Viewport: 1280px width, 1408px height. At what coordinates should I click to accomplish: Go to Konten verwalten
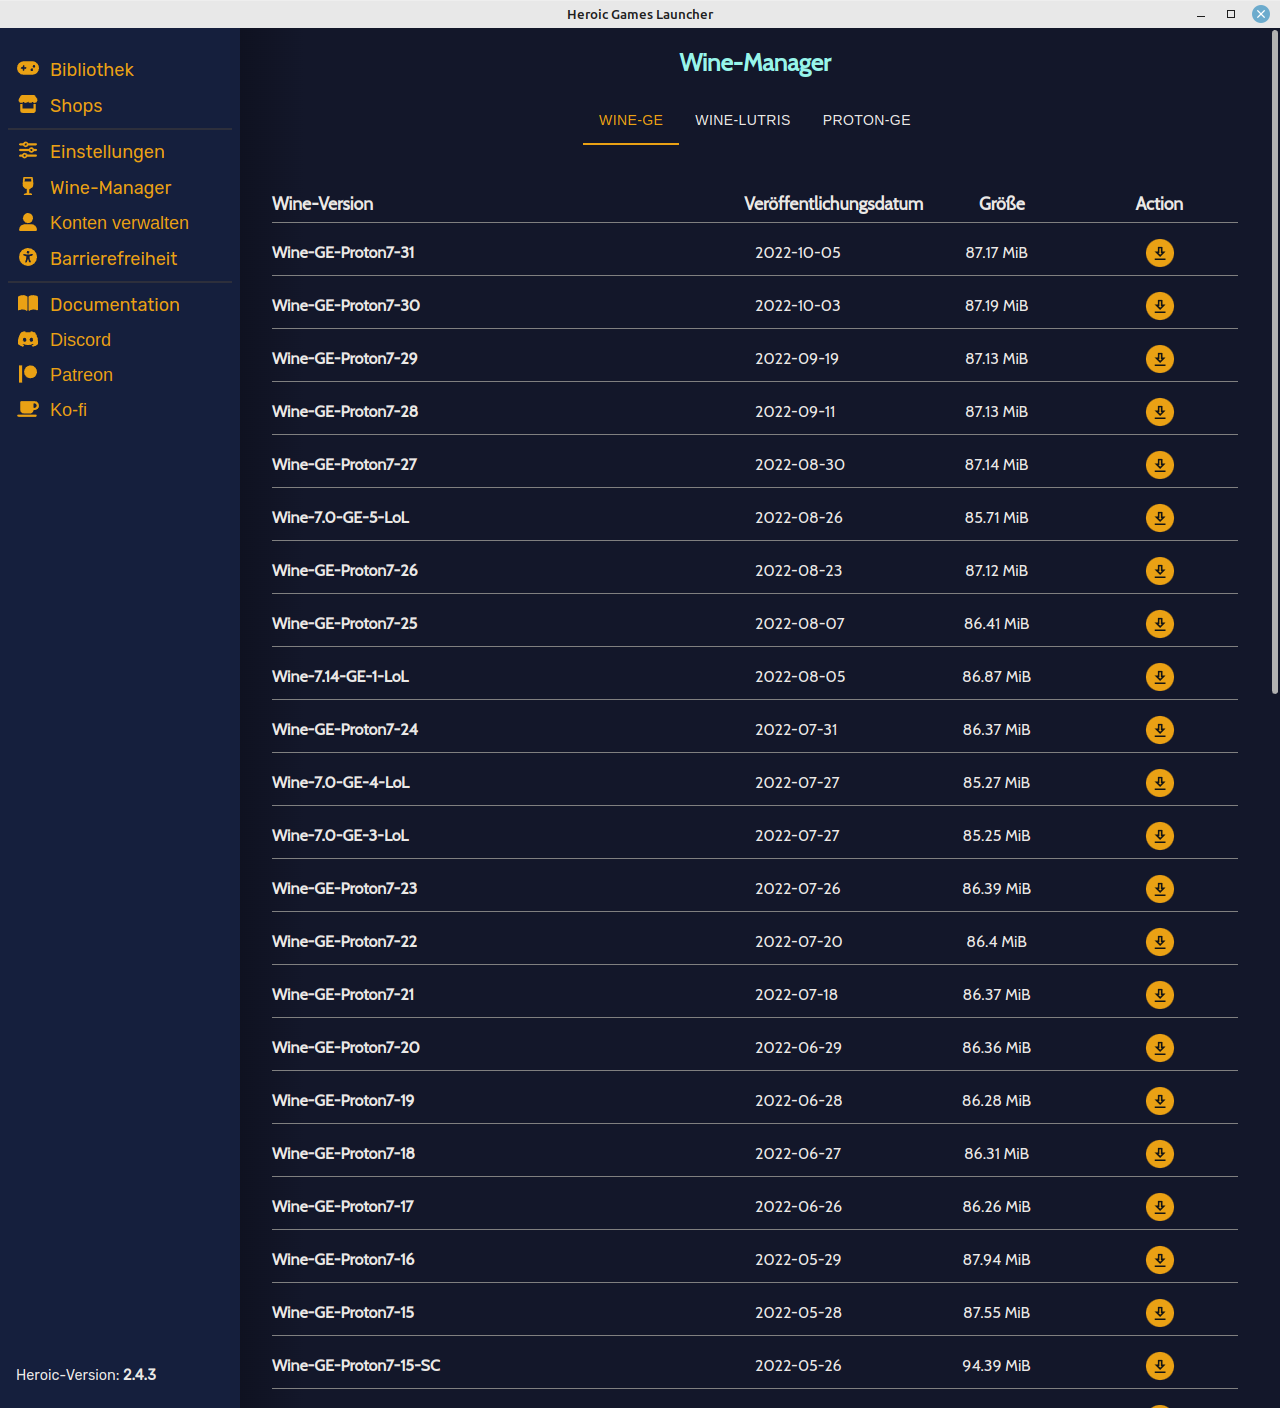click(x=119, y=223)
